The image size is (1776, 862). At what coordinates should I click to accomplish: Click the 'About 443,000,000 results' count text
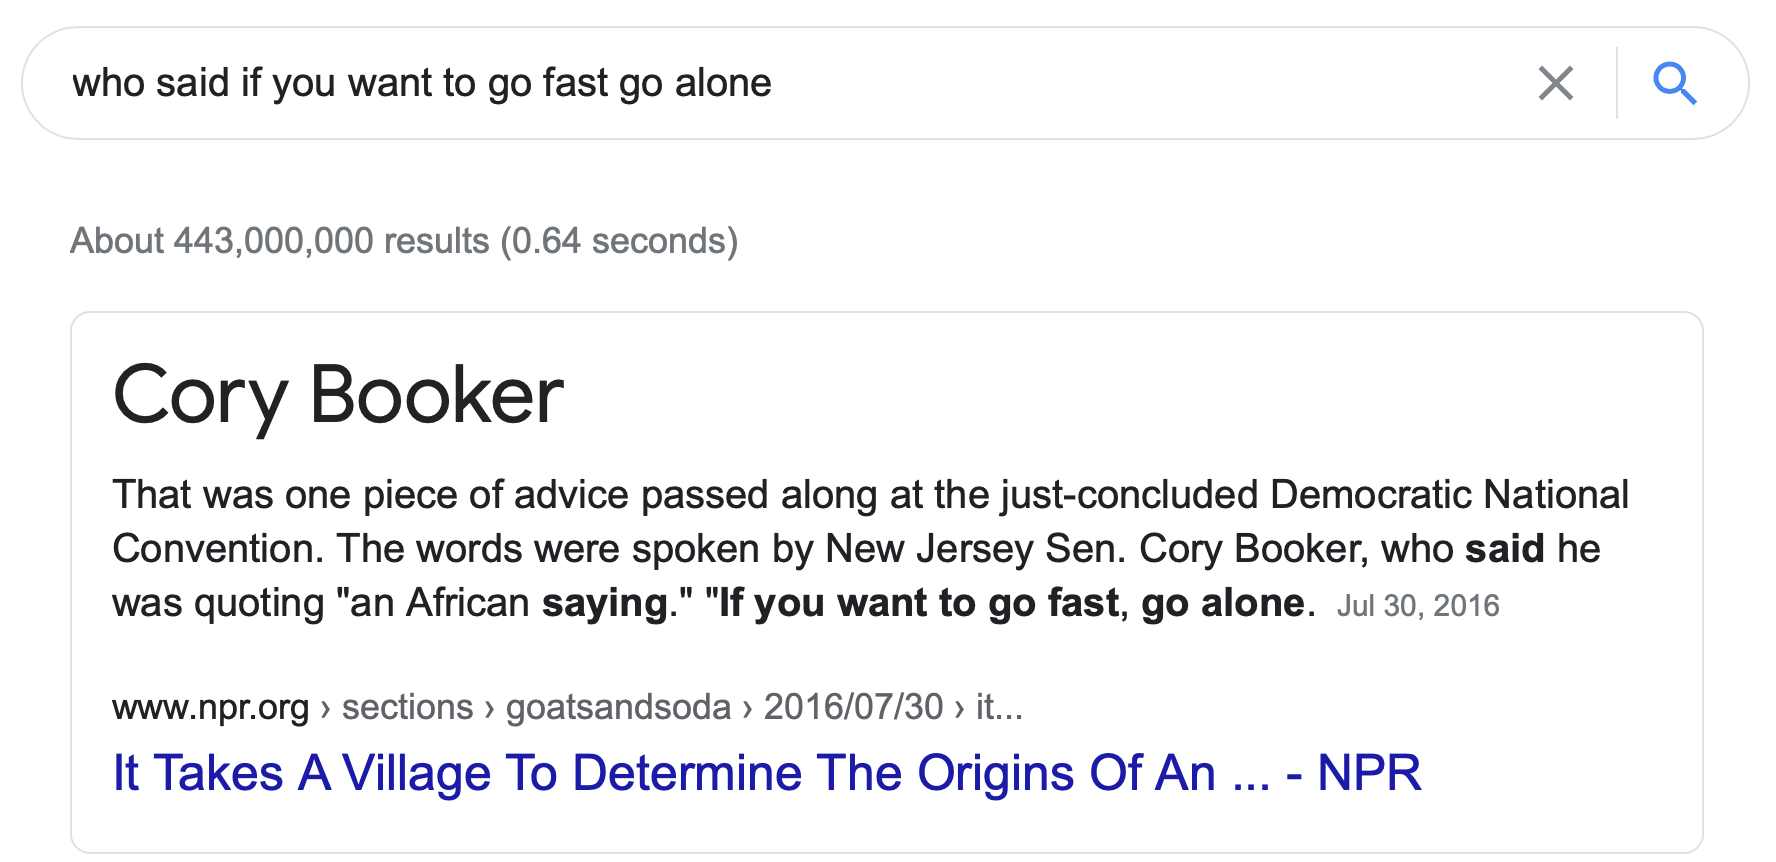point(280,241)
